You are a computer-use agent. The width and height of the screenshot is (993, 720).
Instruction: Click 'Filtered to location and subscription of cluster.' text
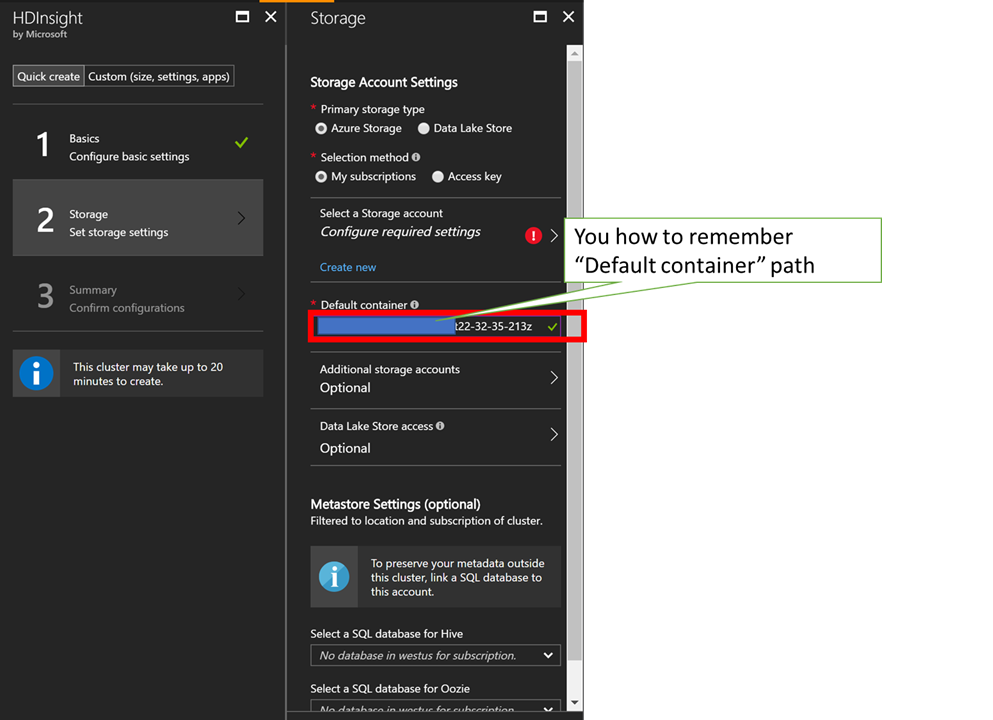[x=426, y=521]
